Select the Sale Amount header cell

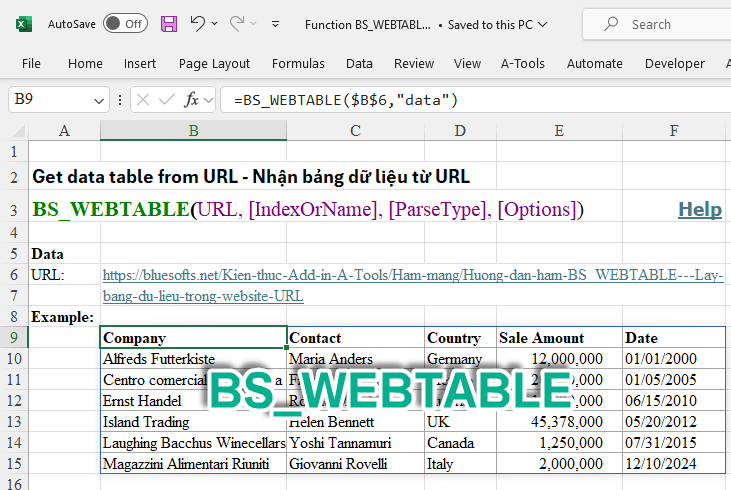pos(559,337)
